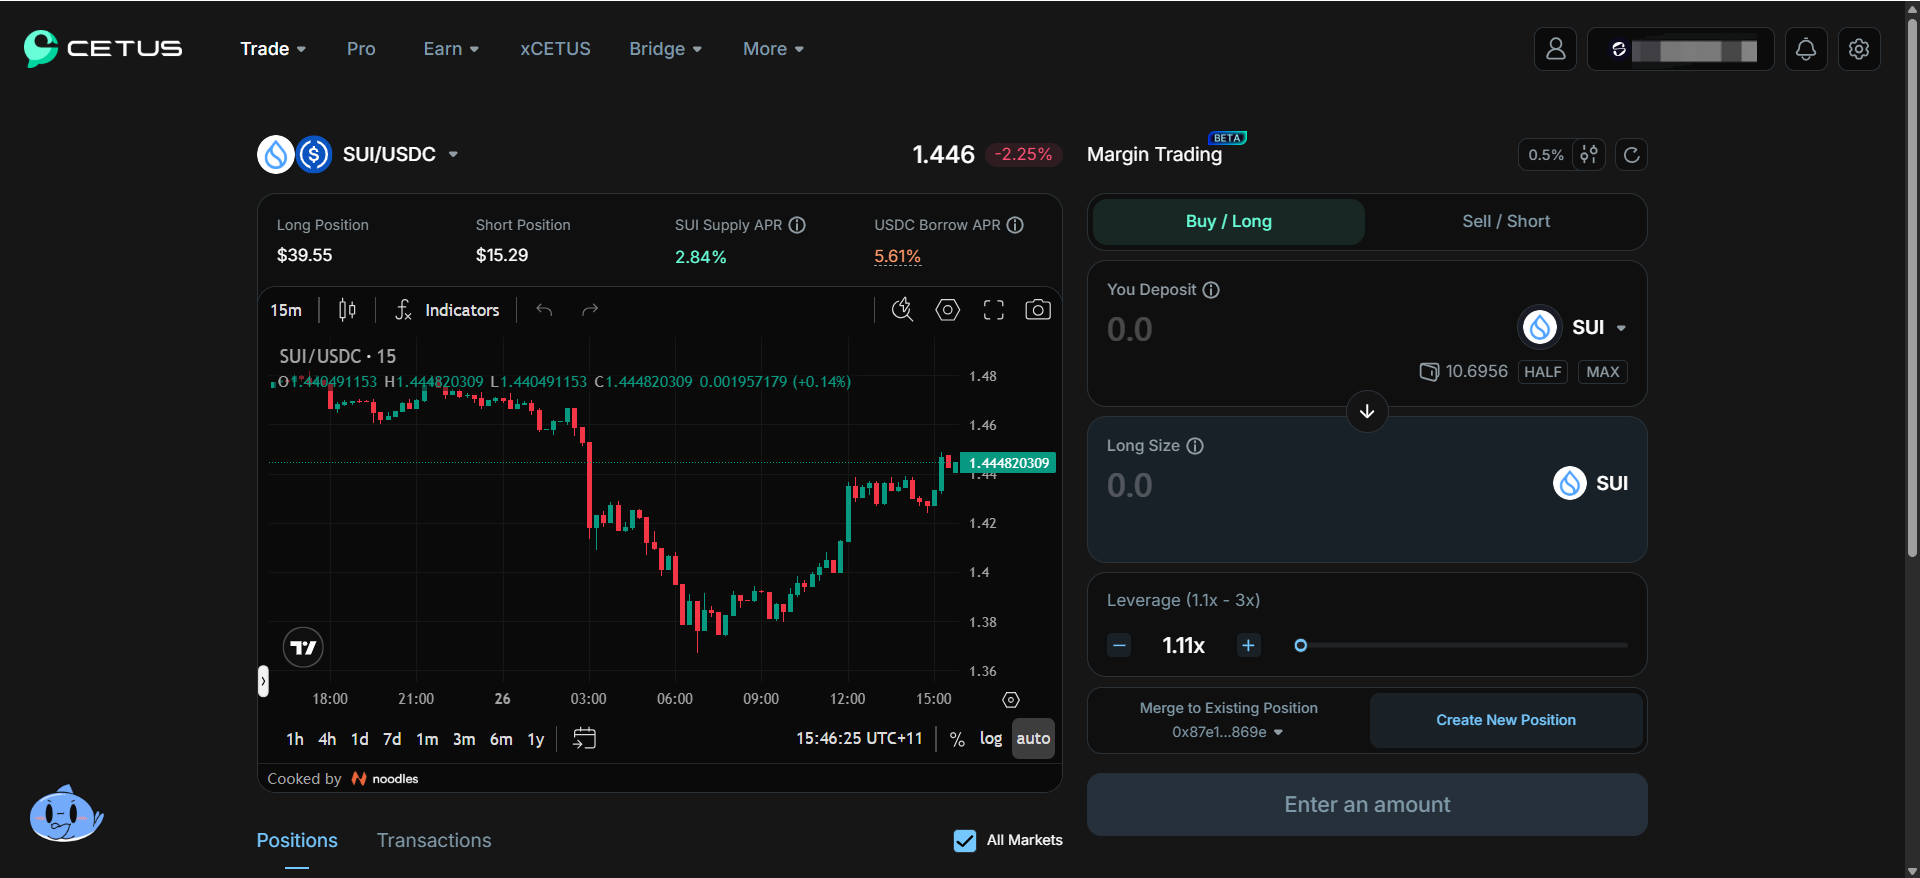
Task: Toggle log scale on chart
Action: [990, 739]
